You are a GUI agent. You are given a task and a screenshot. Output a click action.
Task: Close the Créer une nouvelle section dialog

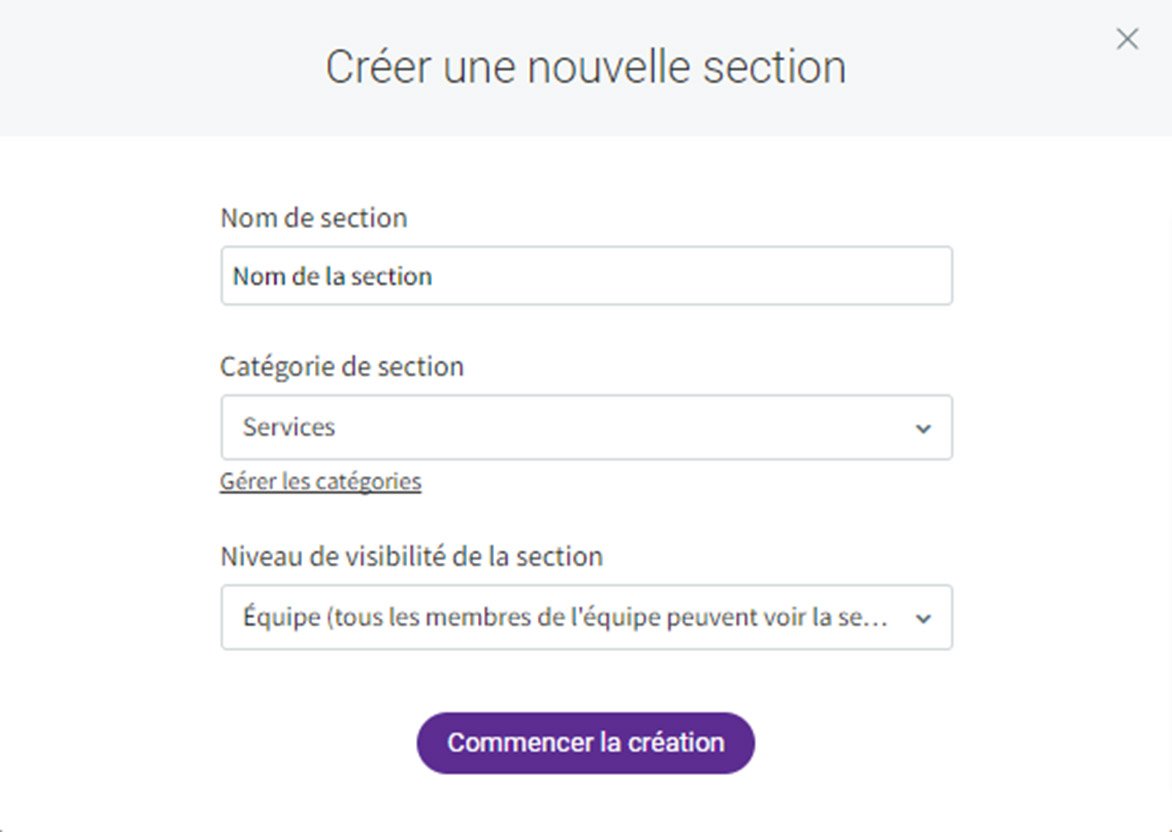click(1127, 39)
